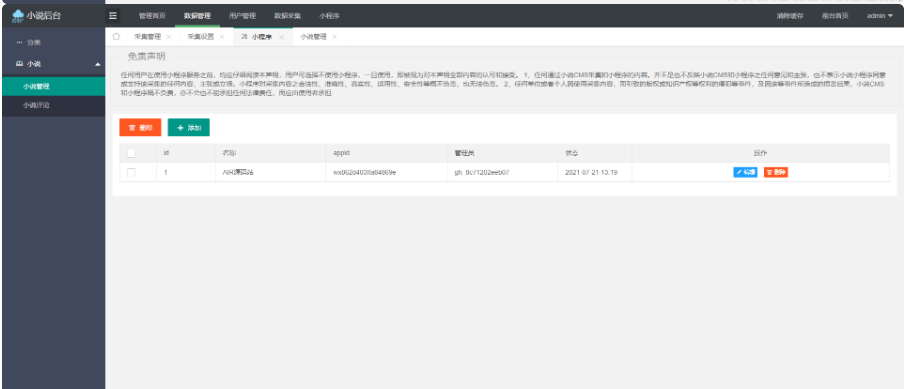The image size is (906, 389).
Task: Go to the home icon tab
Action: coord(116,36)
